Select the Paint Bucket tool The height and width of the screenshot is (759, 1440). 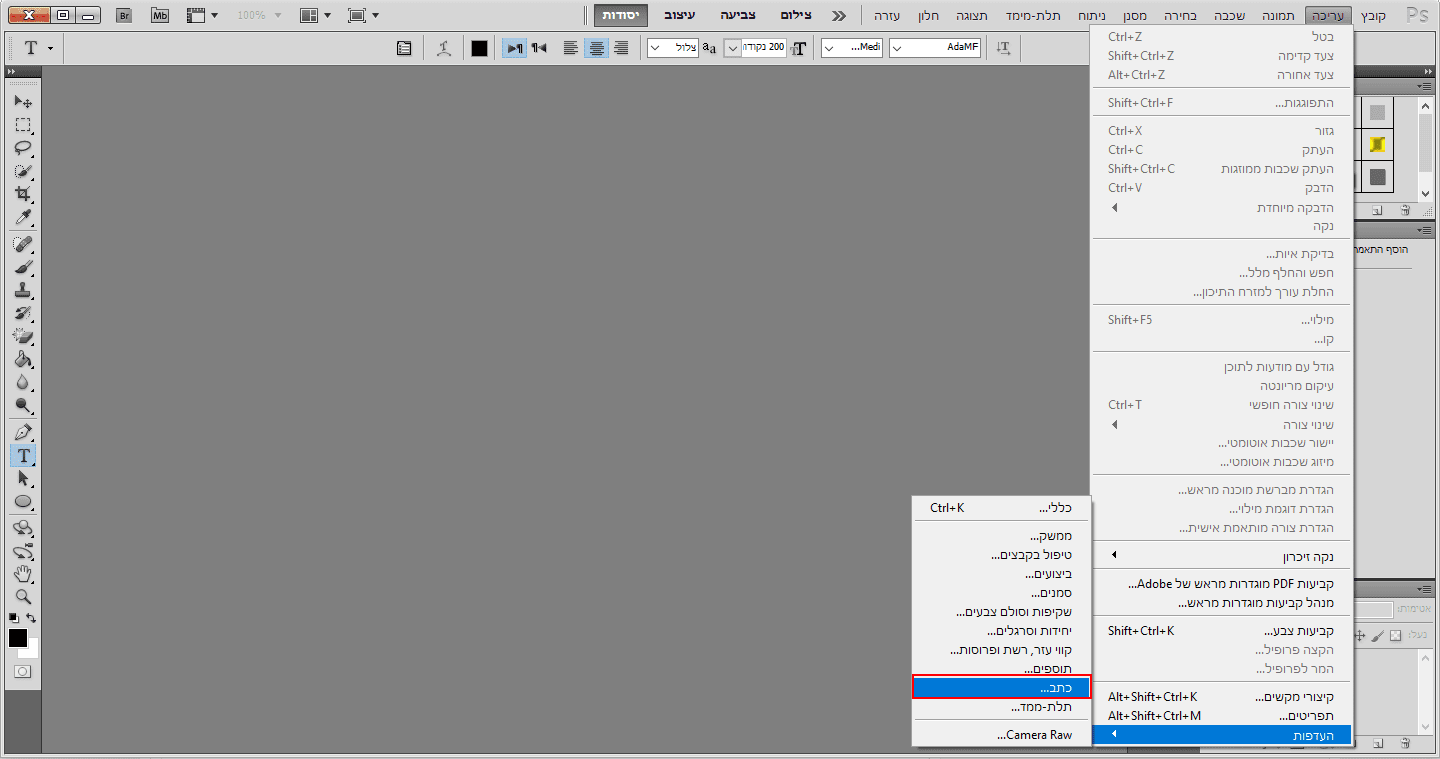[23, 359]
